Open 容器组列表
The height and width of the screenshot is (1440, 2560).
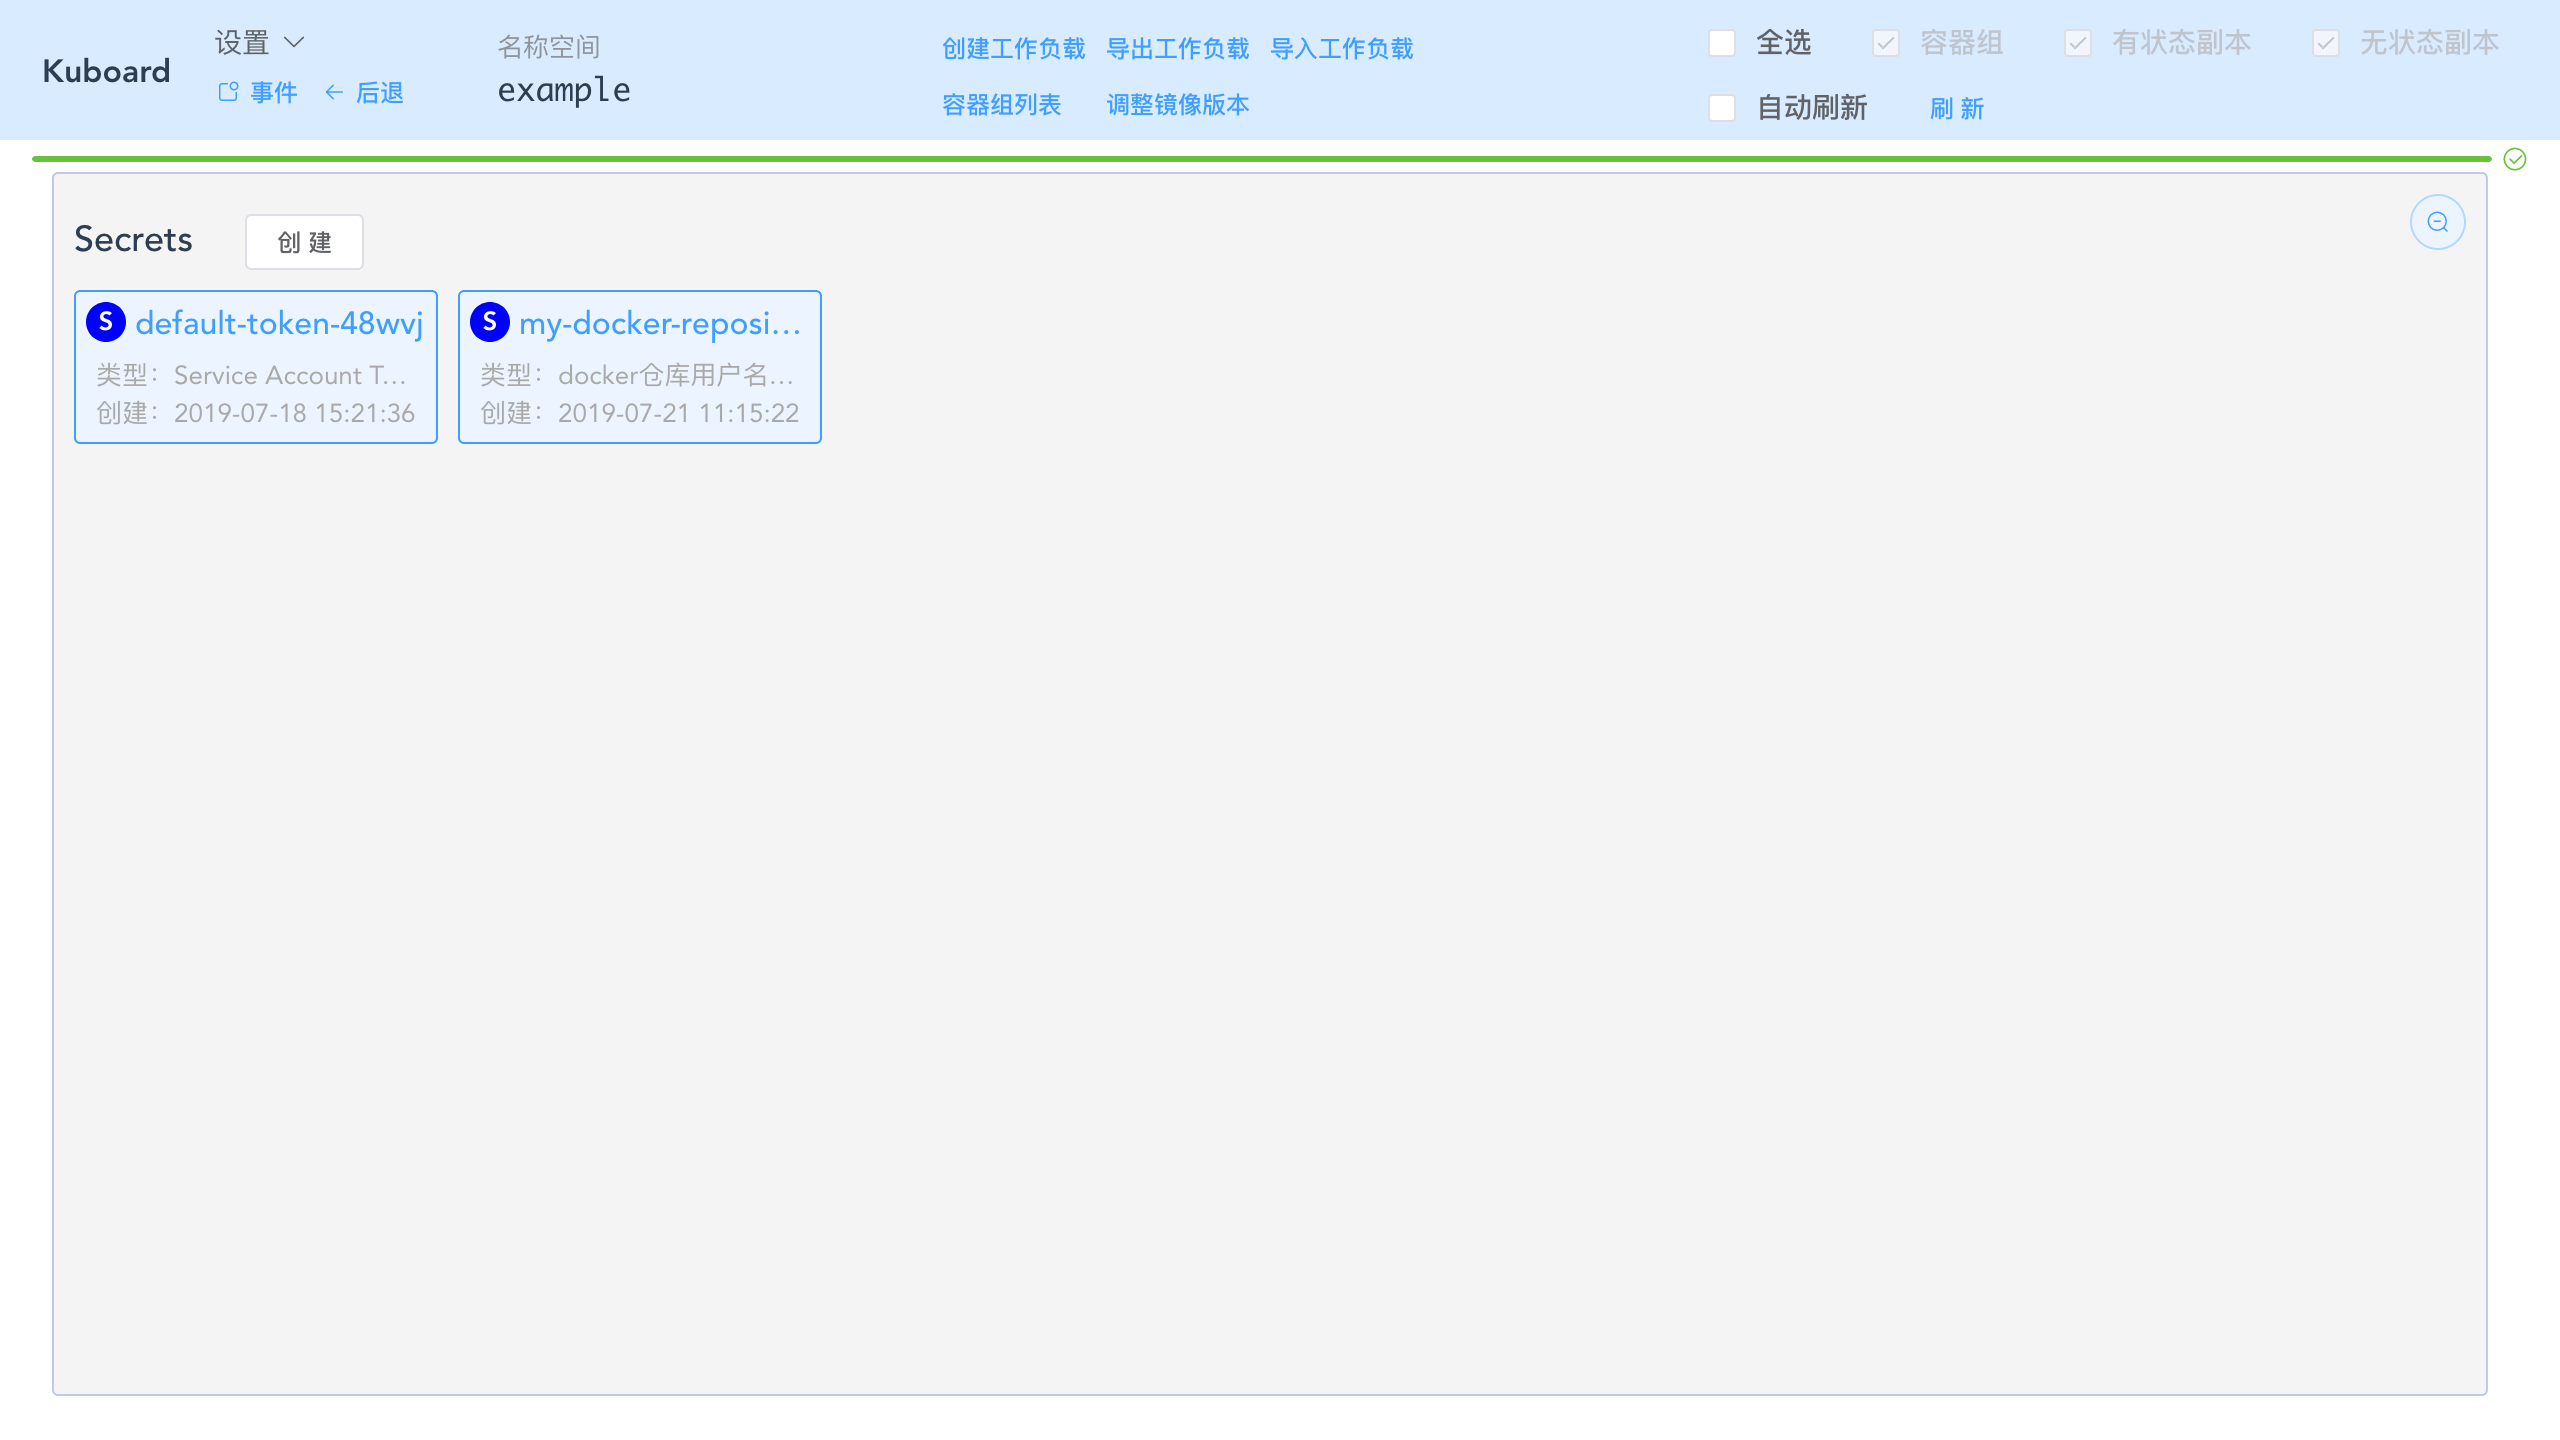pyautogui.click(x=1001, y=105)
